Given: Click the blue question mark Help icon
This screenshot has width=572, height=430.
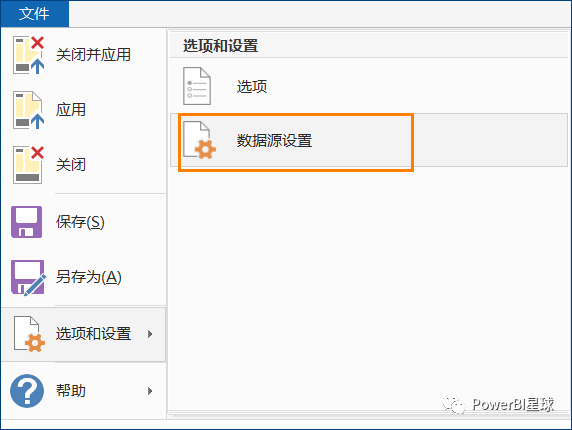Looking at the screenshot, I should pos(27,391).
